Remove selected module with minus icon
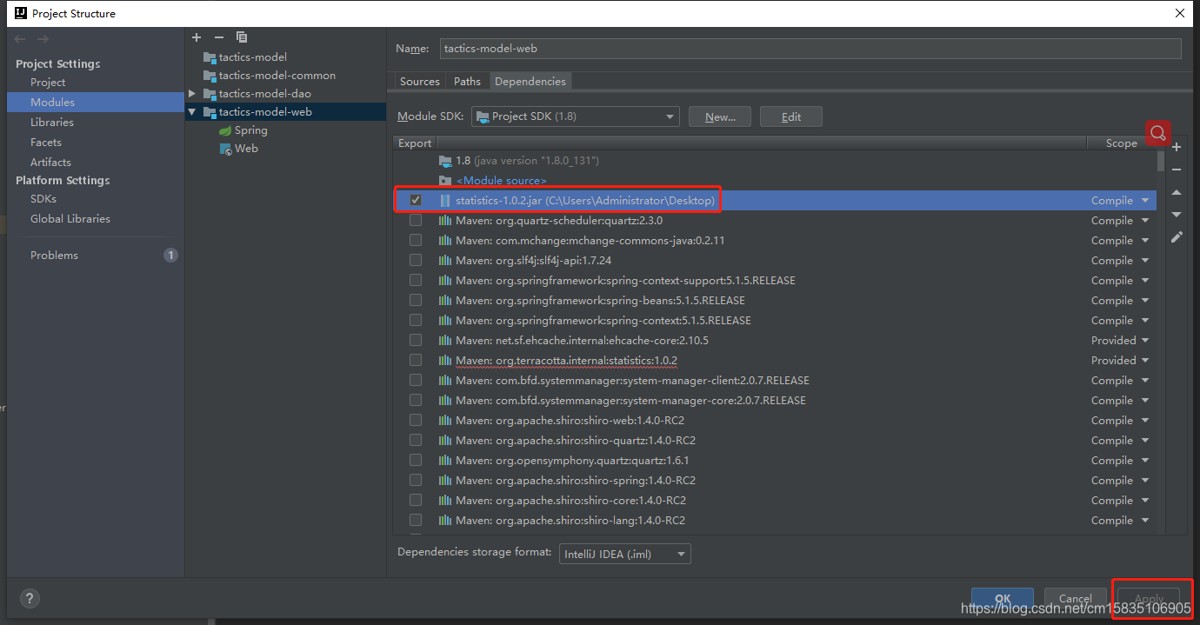1200x625 pixels. point(219,37)
